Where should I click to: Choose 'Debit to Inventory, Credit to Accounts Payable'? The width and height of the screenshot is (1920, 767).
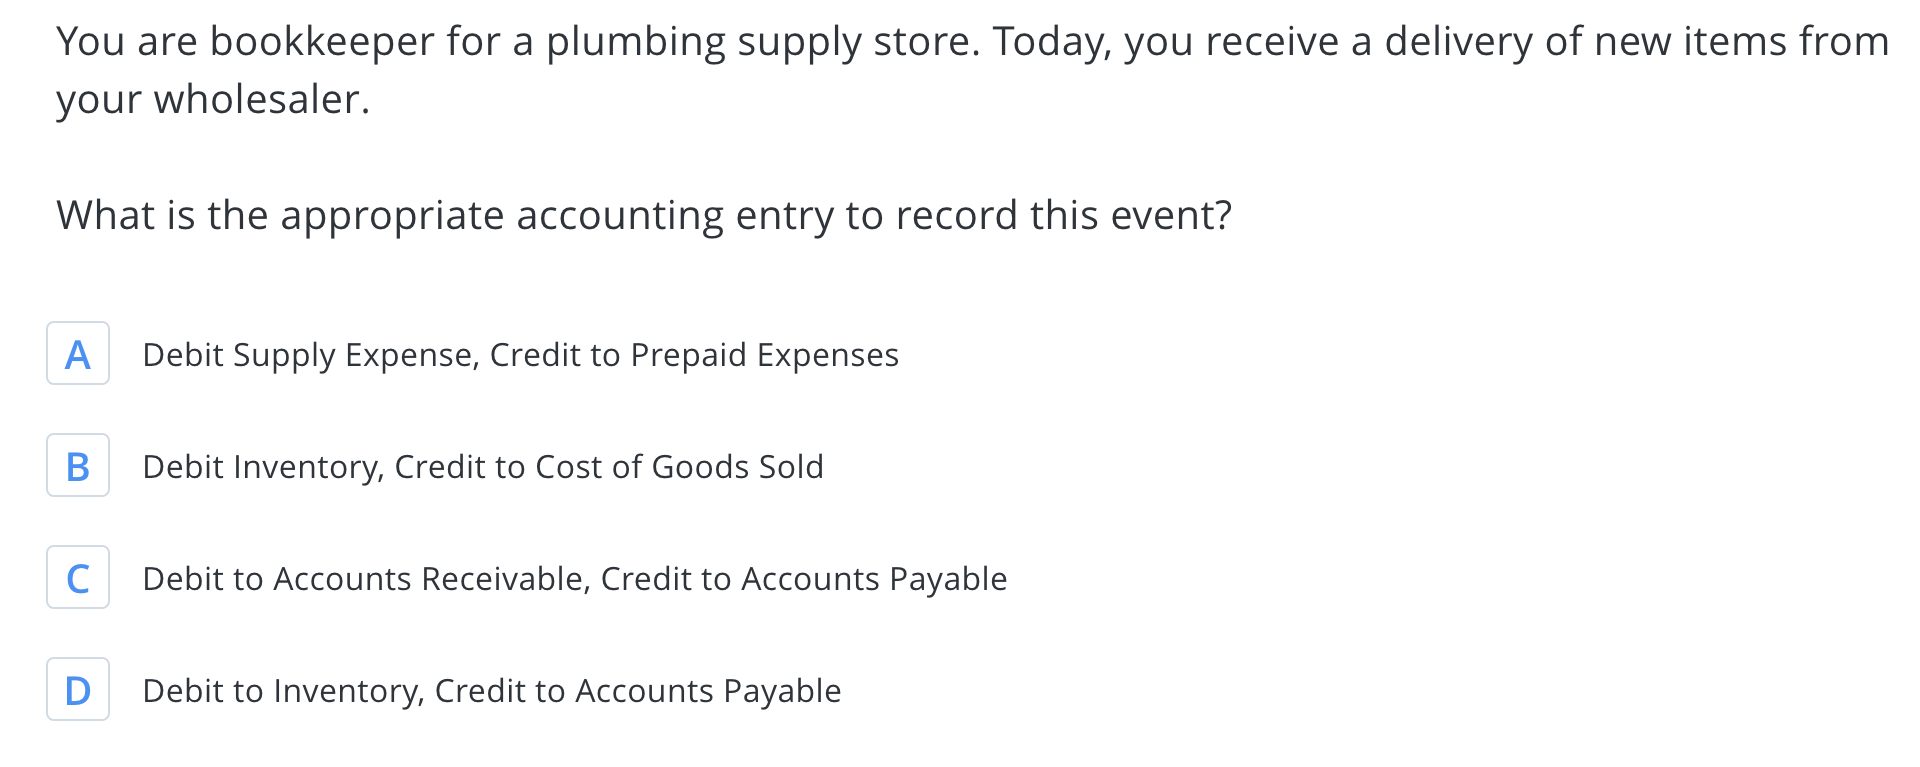pos(492,691)
